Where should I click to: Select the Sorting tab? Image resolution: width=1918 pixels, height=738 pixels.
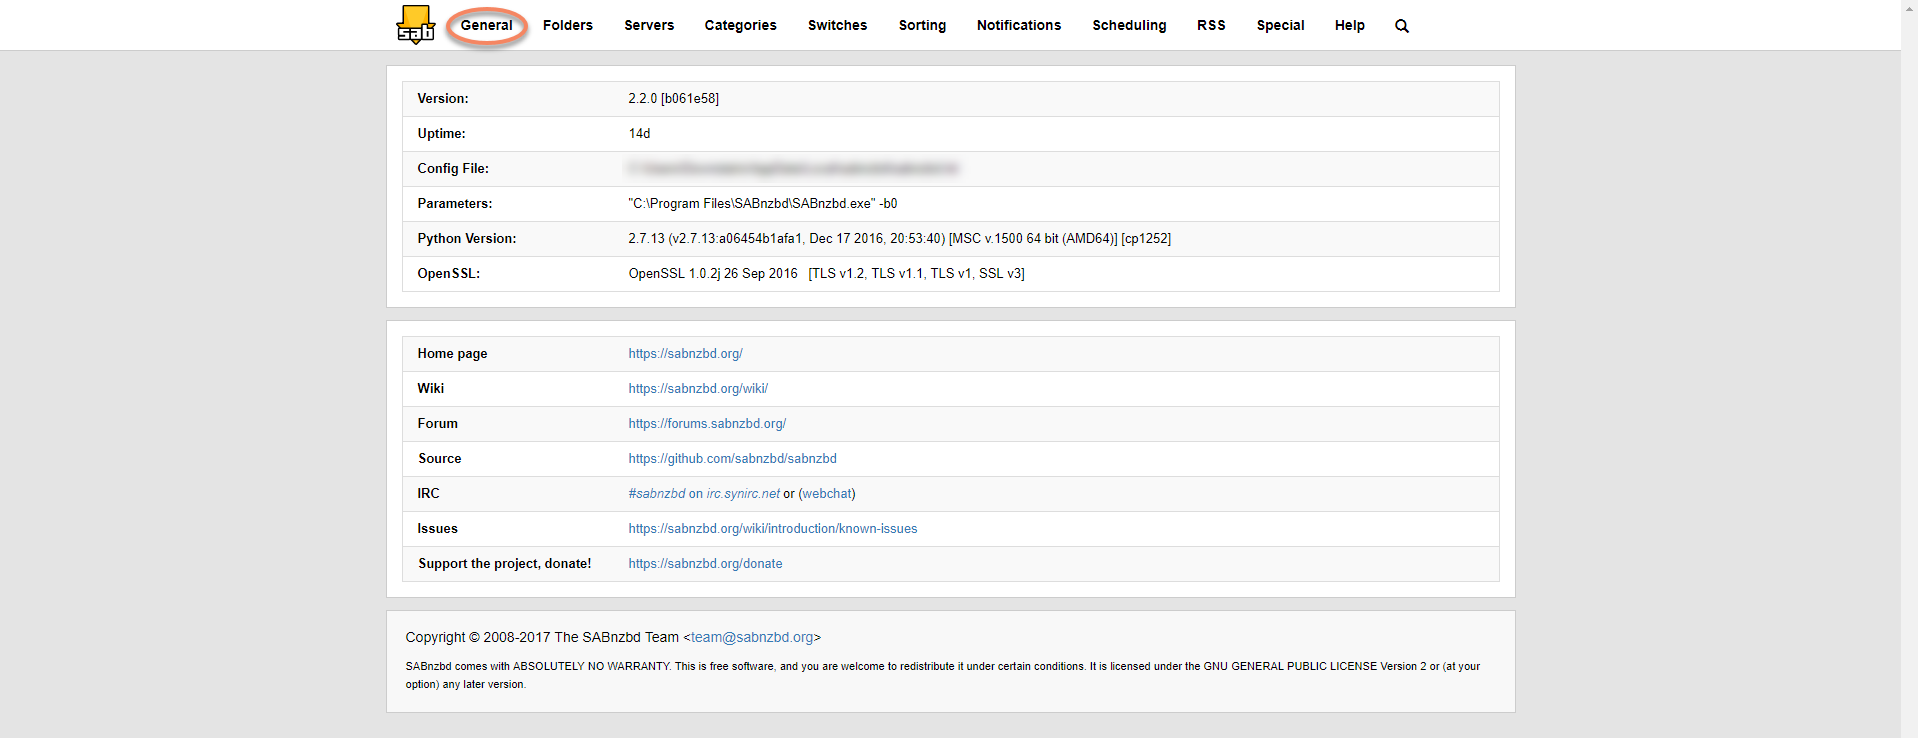pyautogui.click(x=922, y=25)
